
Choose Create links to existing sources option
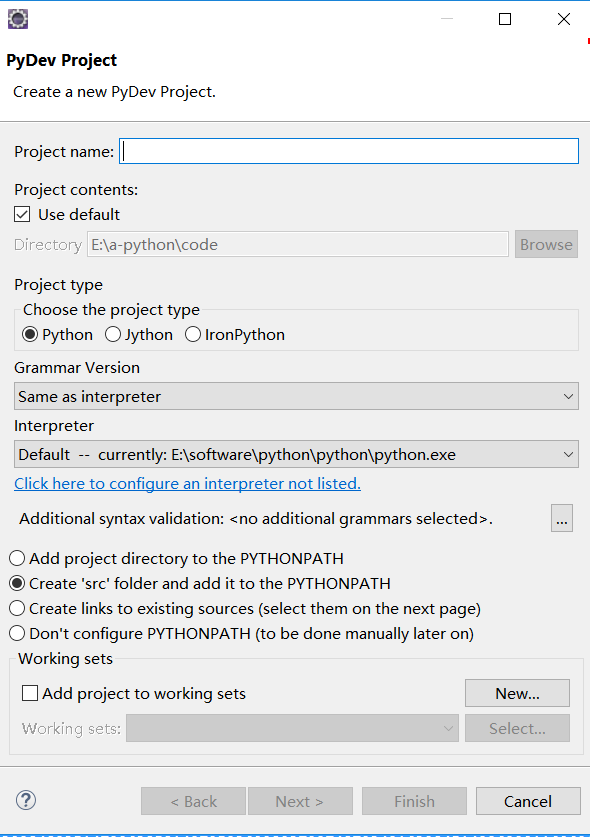[x=17, y=609]
